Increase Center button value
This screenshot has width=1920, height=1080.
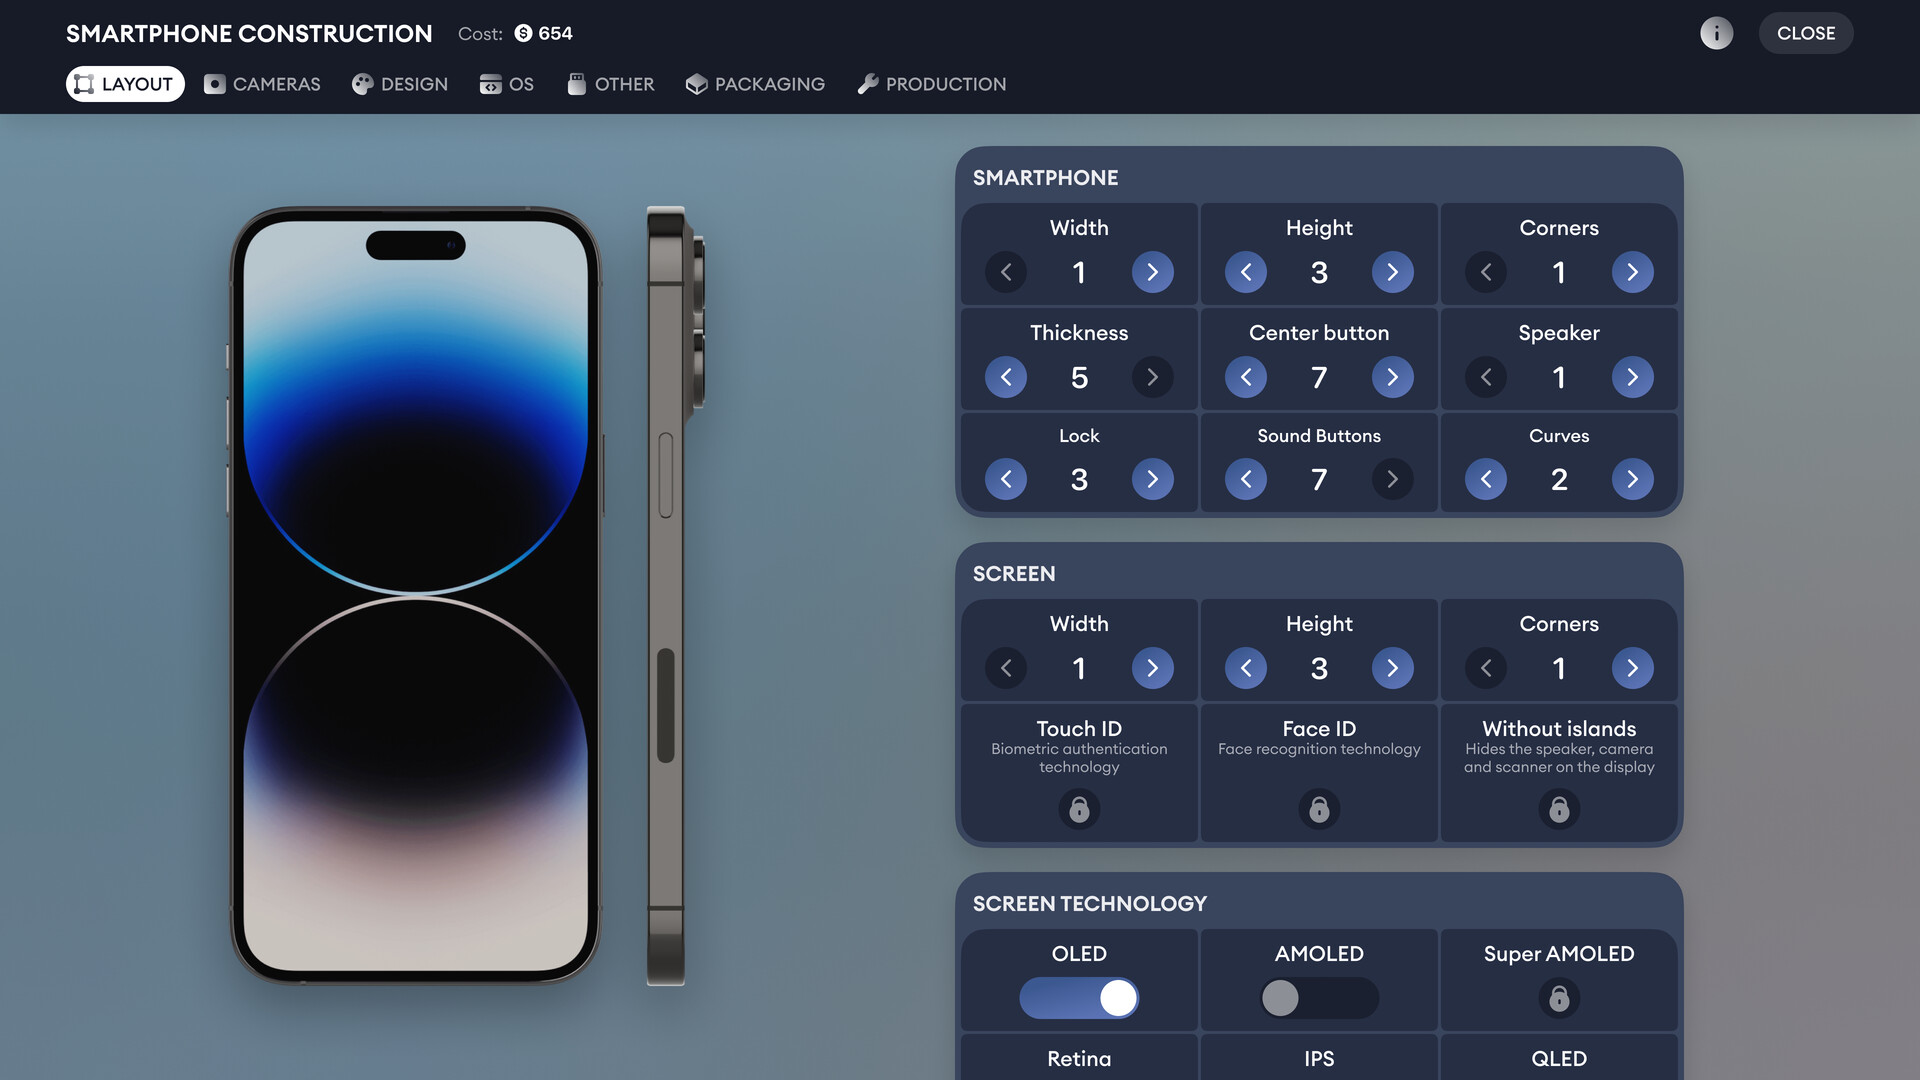point(1392,377)
